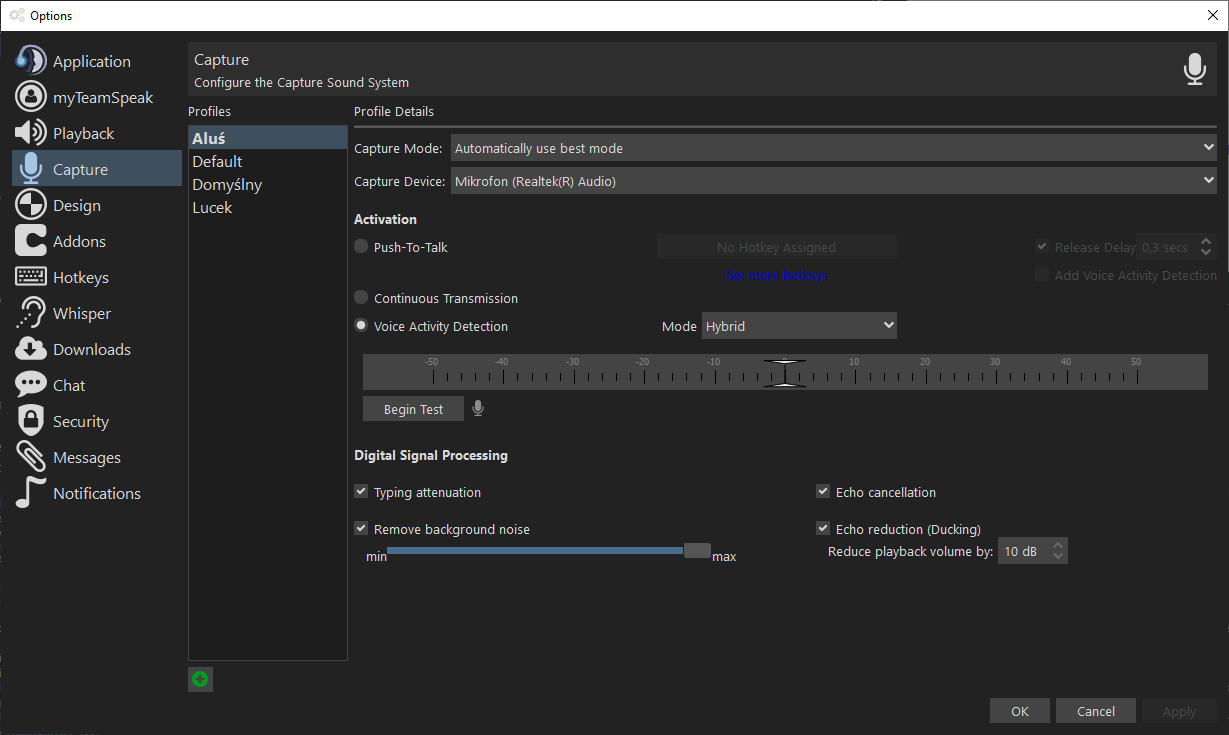Go to the Notifications section

pyautogui.click(x=96, y=493)
